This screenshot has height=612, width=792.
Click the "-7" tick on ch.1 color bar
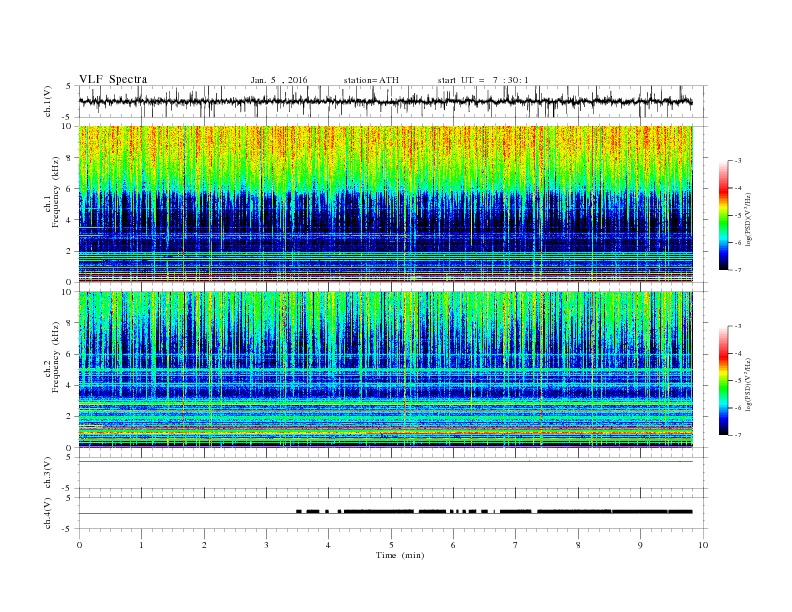[738, 270]
